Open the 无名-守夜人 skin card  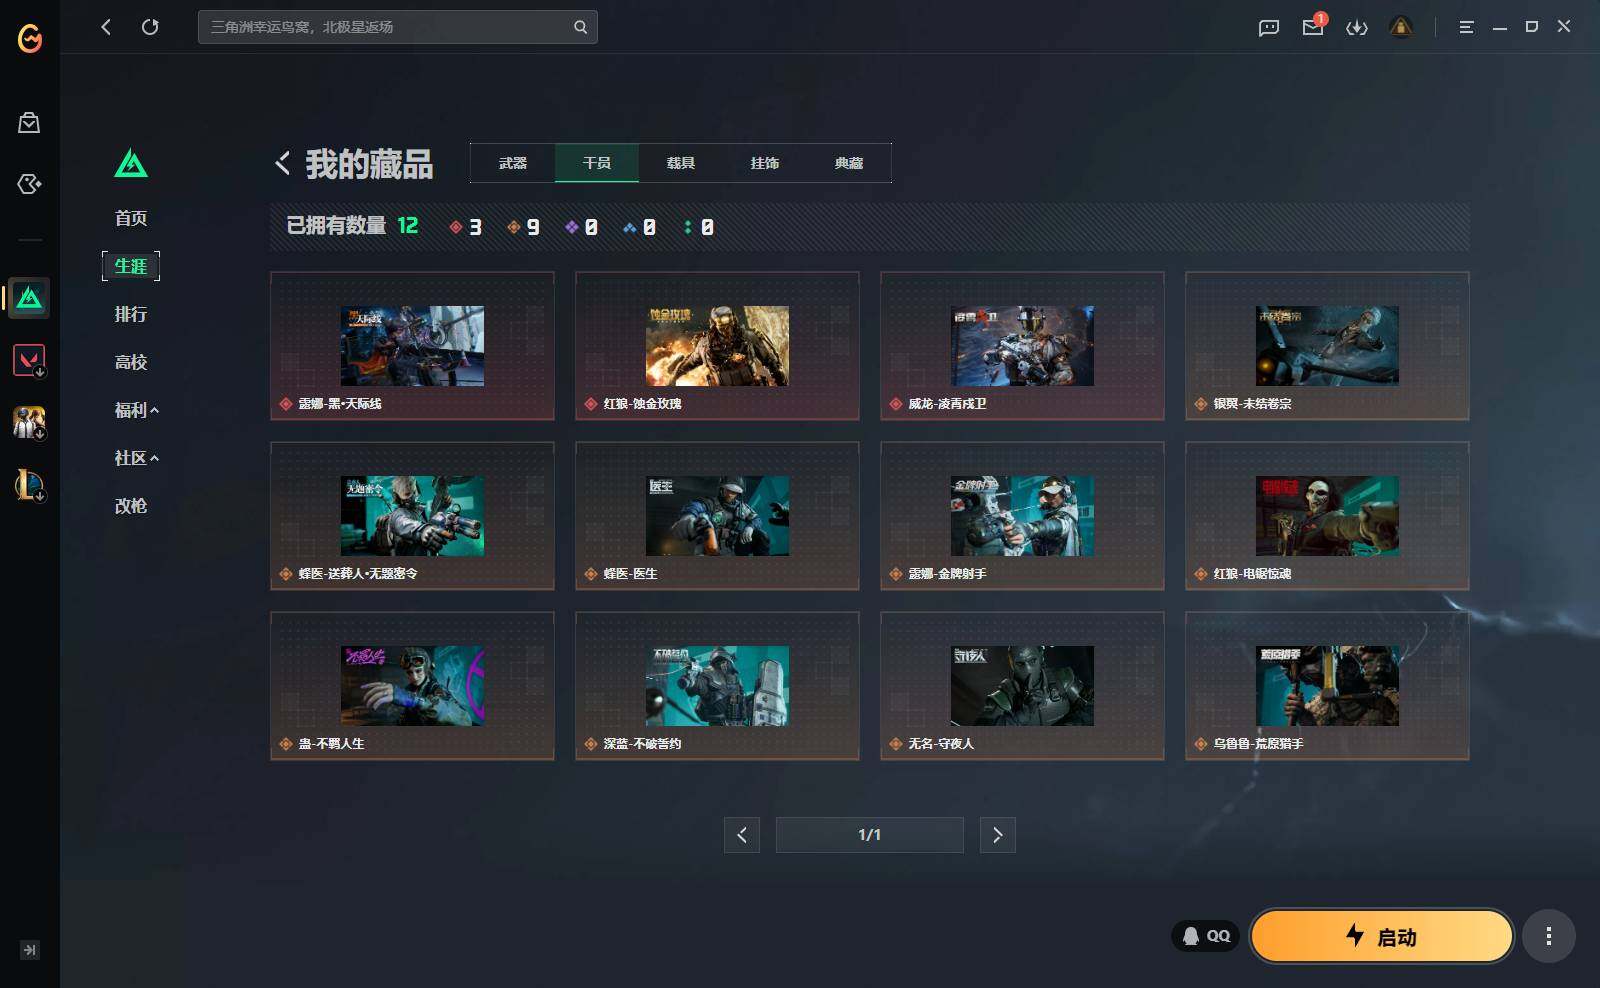point(1022,686)
